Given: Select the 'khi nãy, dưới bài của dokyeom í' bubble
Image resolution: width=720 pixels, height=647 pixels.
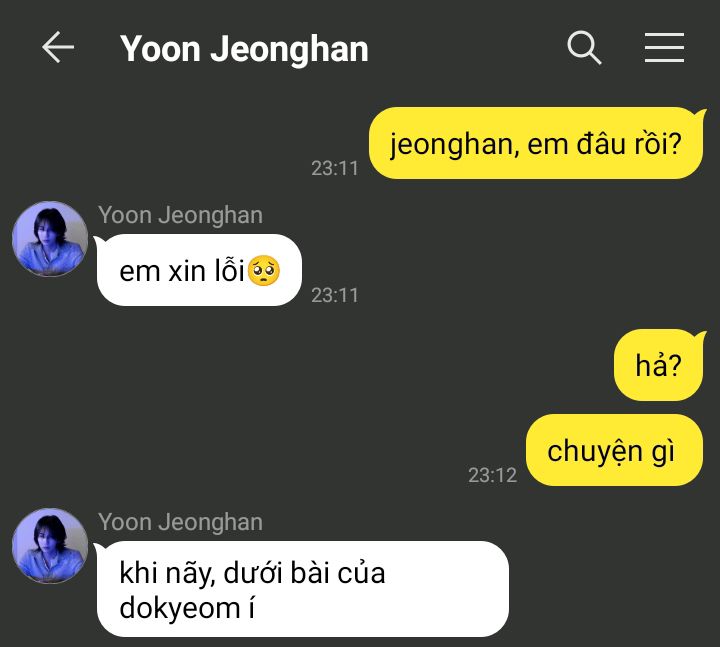Looking at the screenshot, I should point(302,589).
